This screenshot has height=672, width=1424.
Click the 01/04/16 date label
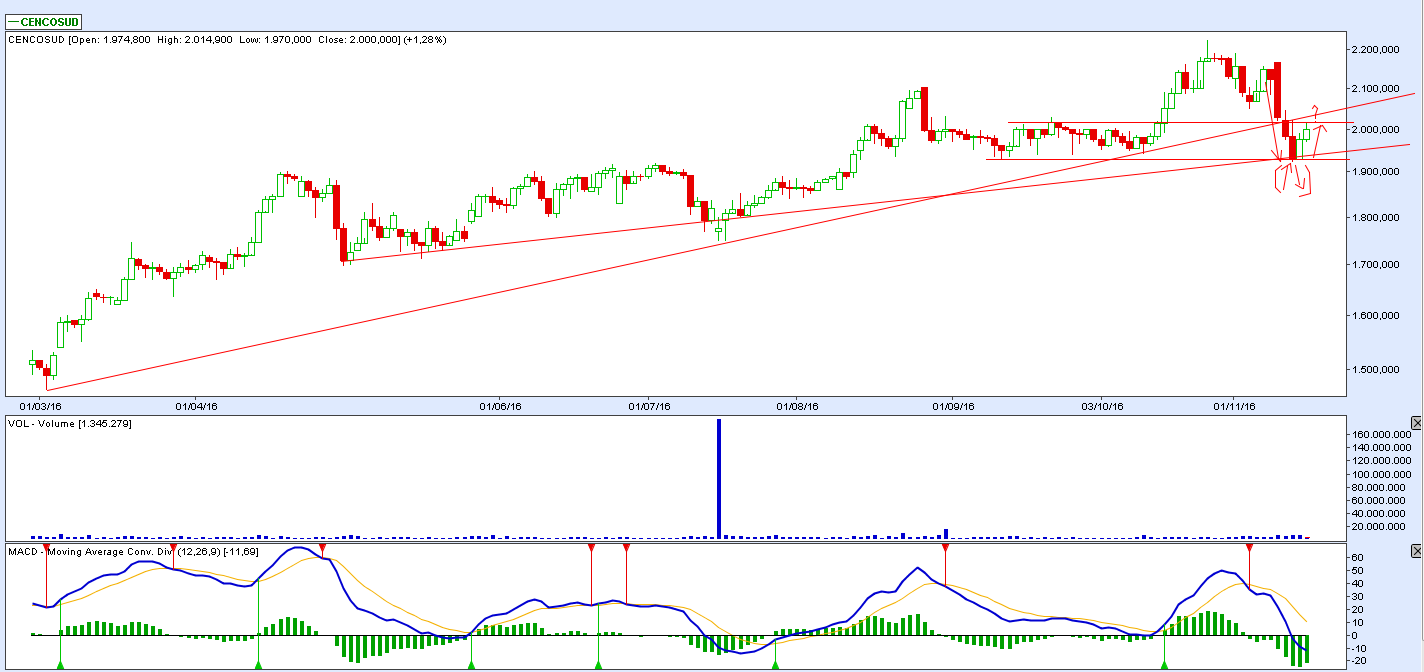(x=196, y=406)
